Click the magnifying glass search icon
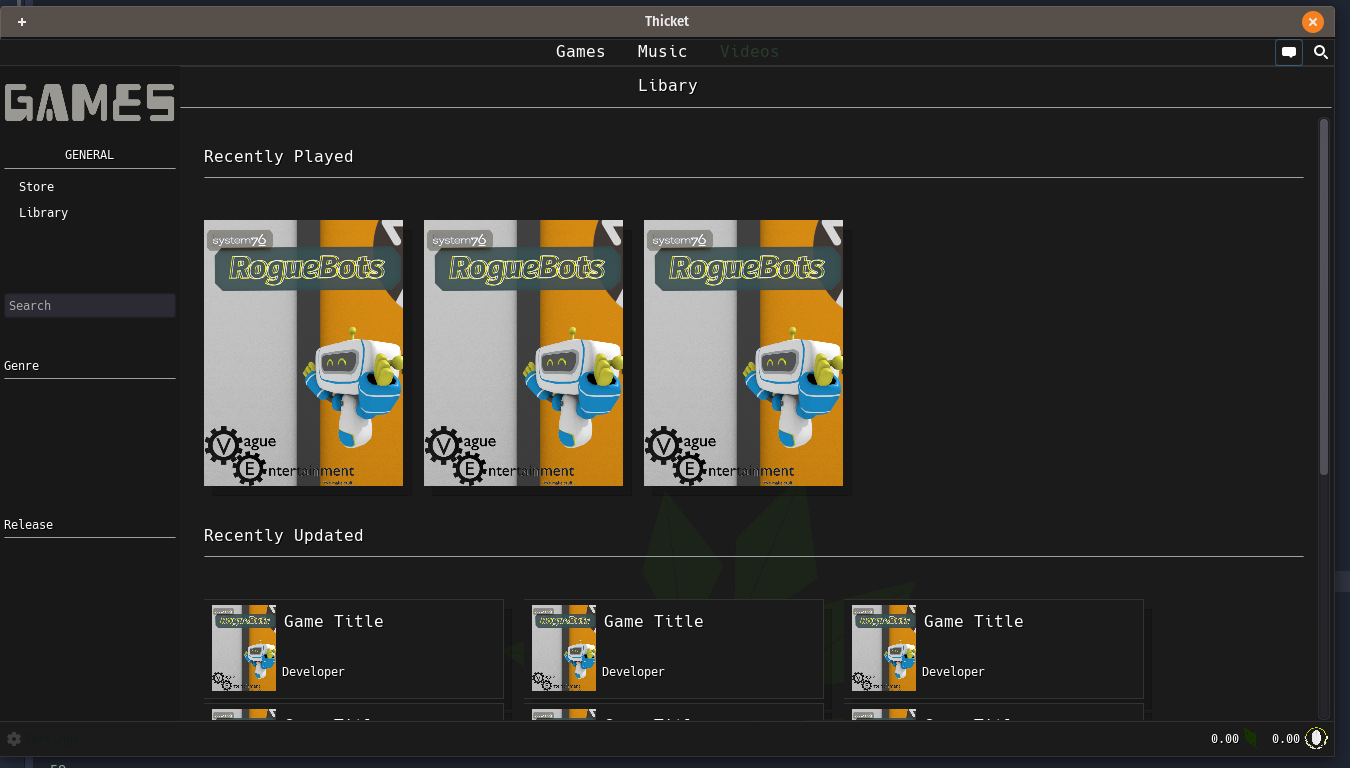Viewport: 1350px width, 768px height. coord(1321,53)
